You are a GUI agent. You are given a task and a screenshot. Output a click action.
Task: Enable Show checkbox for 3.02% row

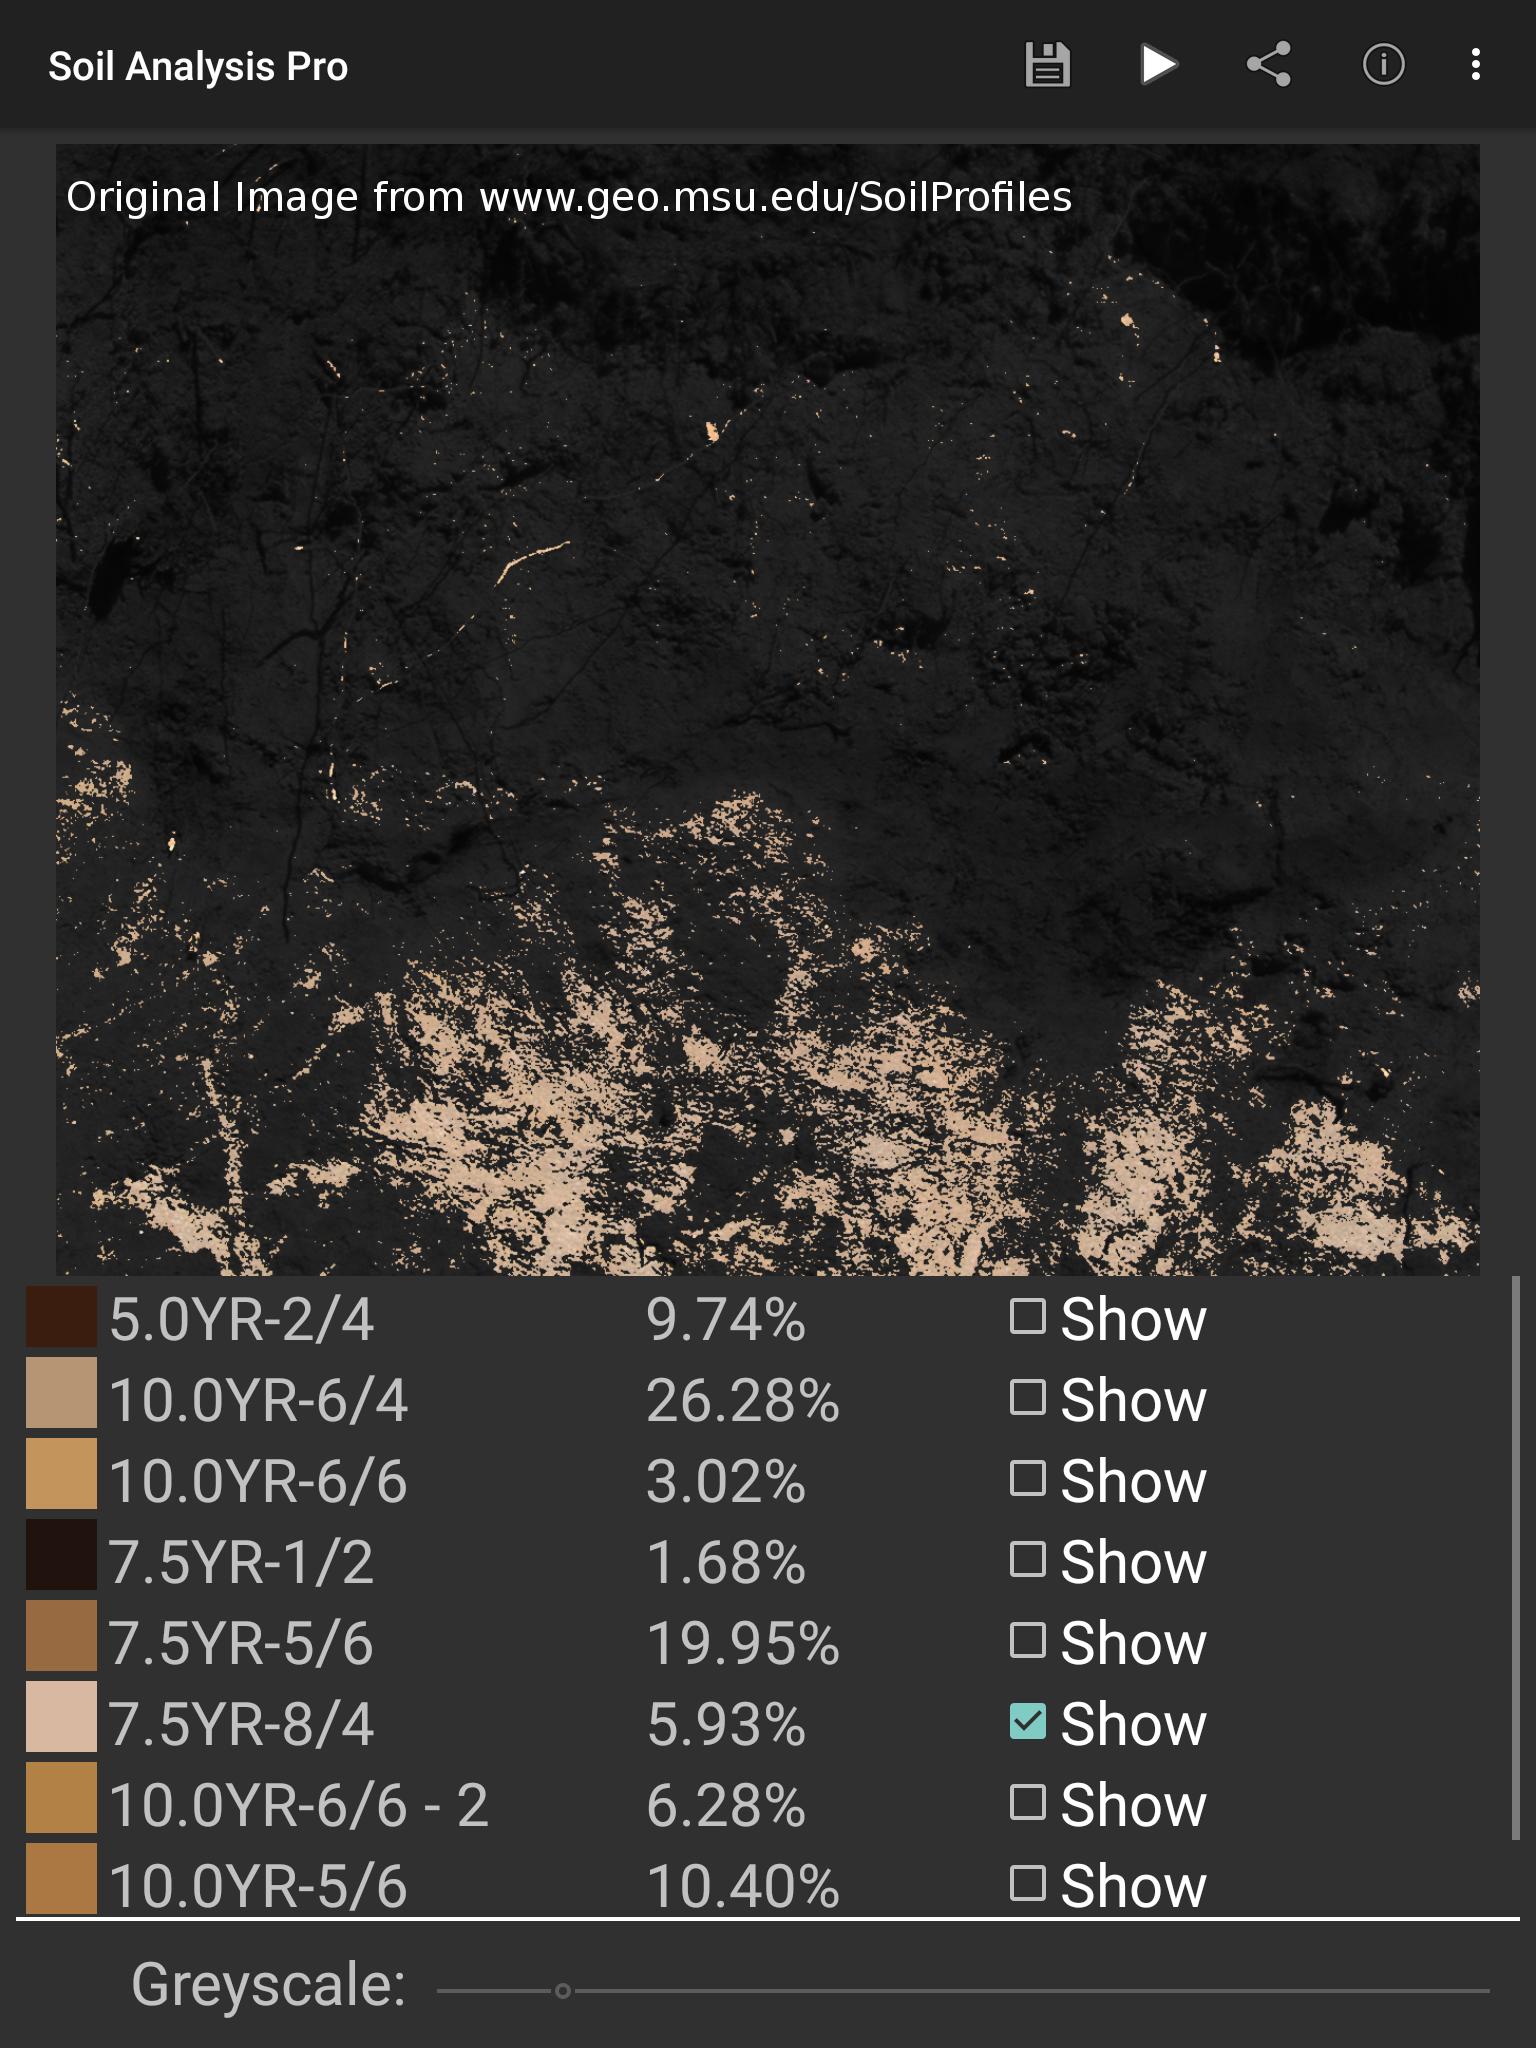(1028, 1479)
